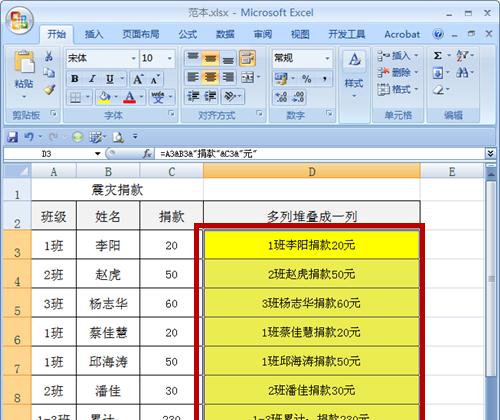
Task: Open the 样式 styles gallery
Action: pyautogui.click(x=354, y=75)
